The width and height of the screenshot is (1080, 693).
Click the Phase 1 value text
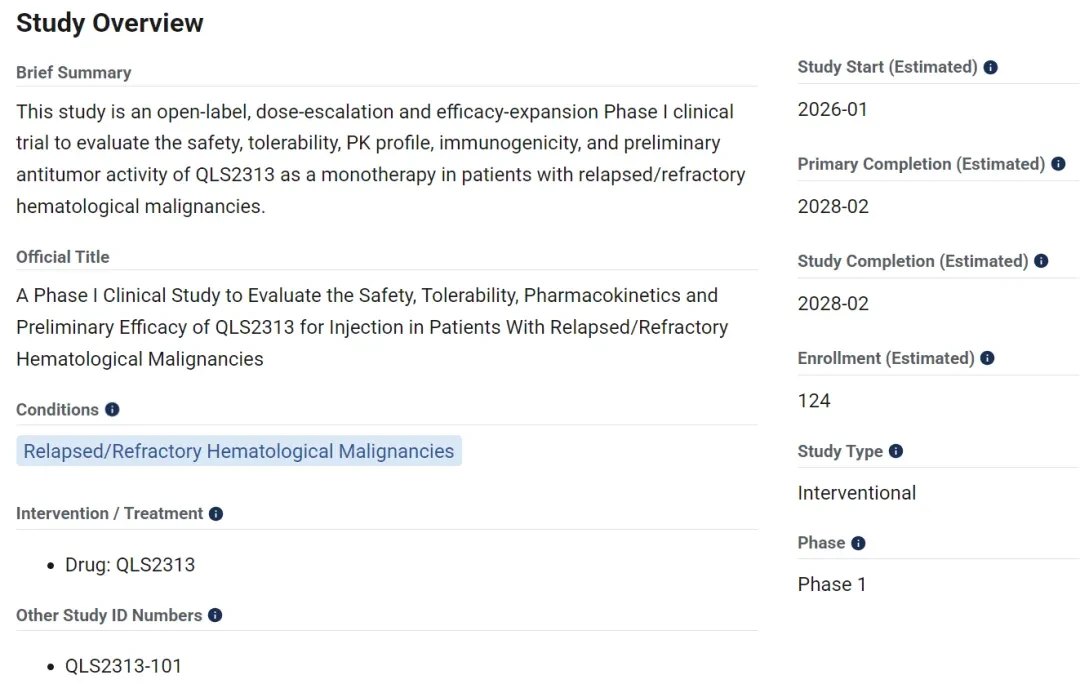pyautogui.click(x=832, y=585)
